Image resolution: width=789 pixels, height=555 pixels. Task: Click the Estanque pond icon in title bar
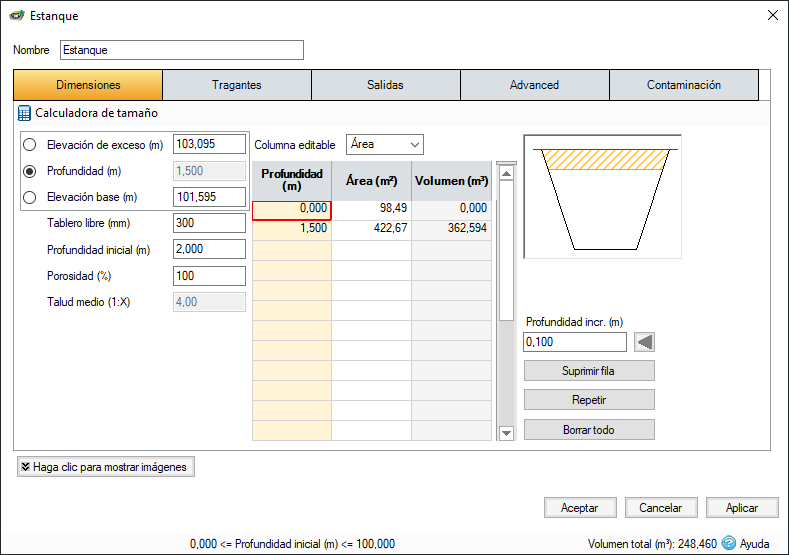(17, 16)
